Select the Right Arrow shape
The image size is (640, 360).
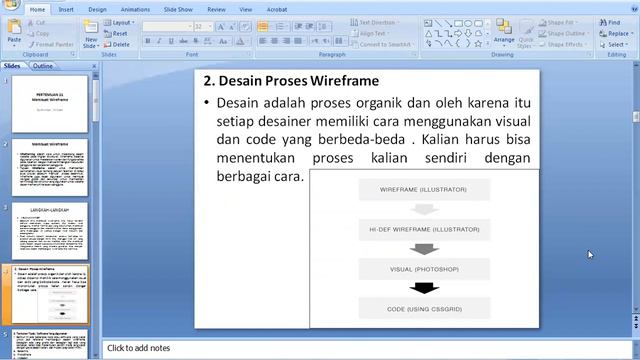458,33
